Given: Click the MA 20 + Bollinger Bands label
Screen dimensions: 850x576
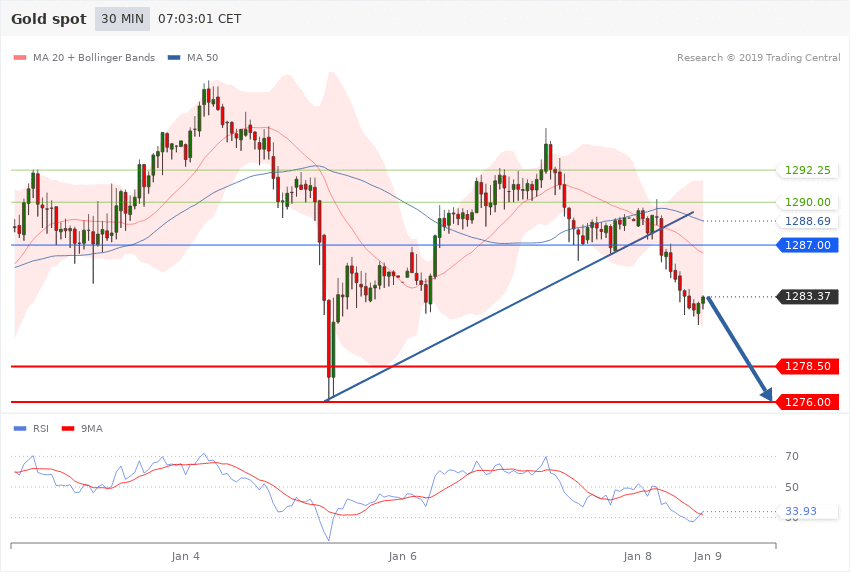Looking at the screenshot, I should (94, 57).
